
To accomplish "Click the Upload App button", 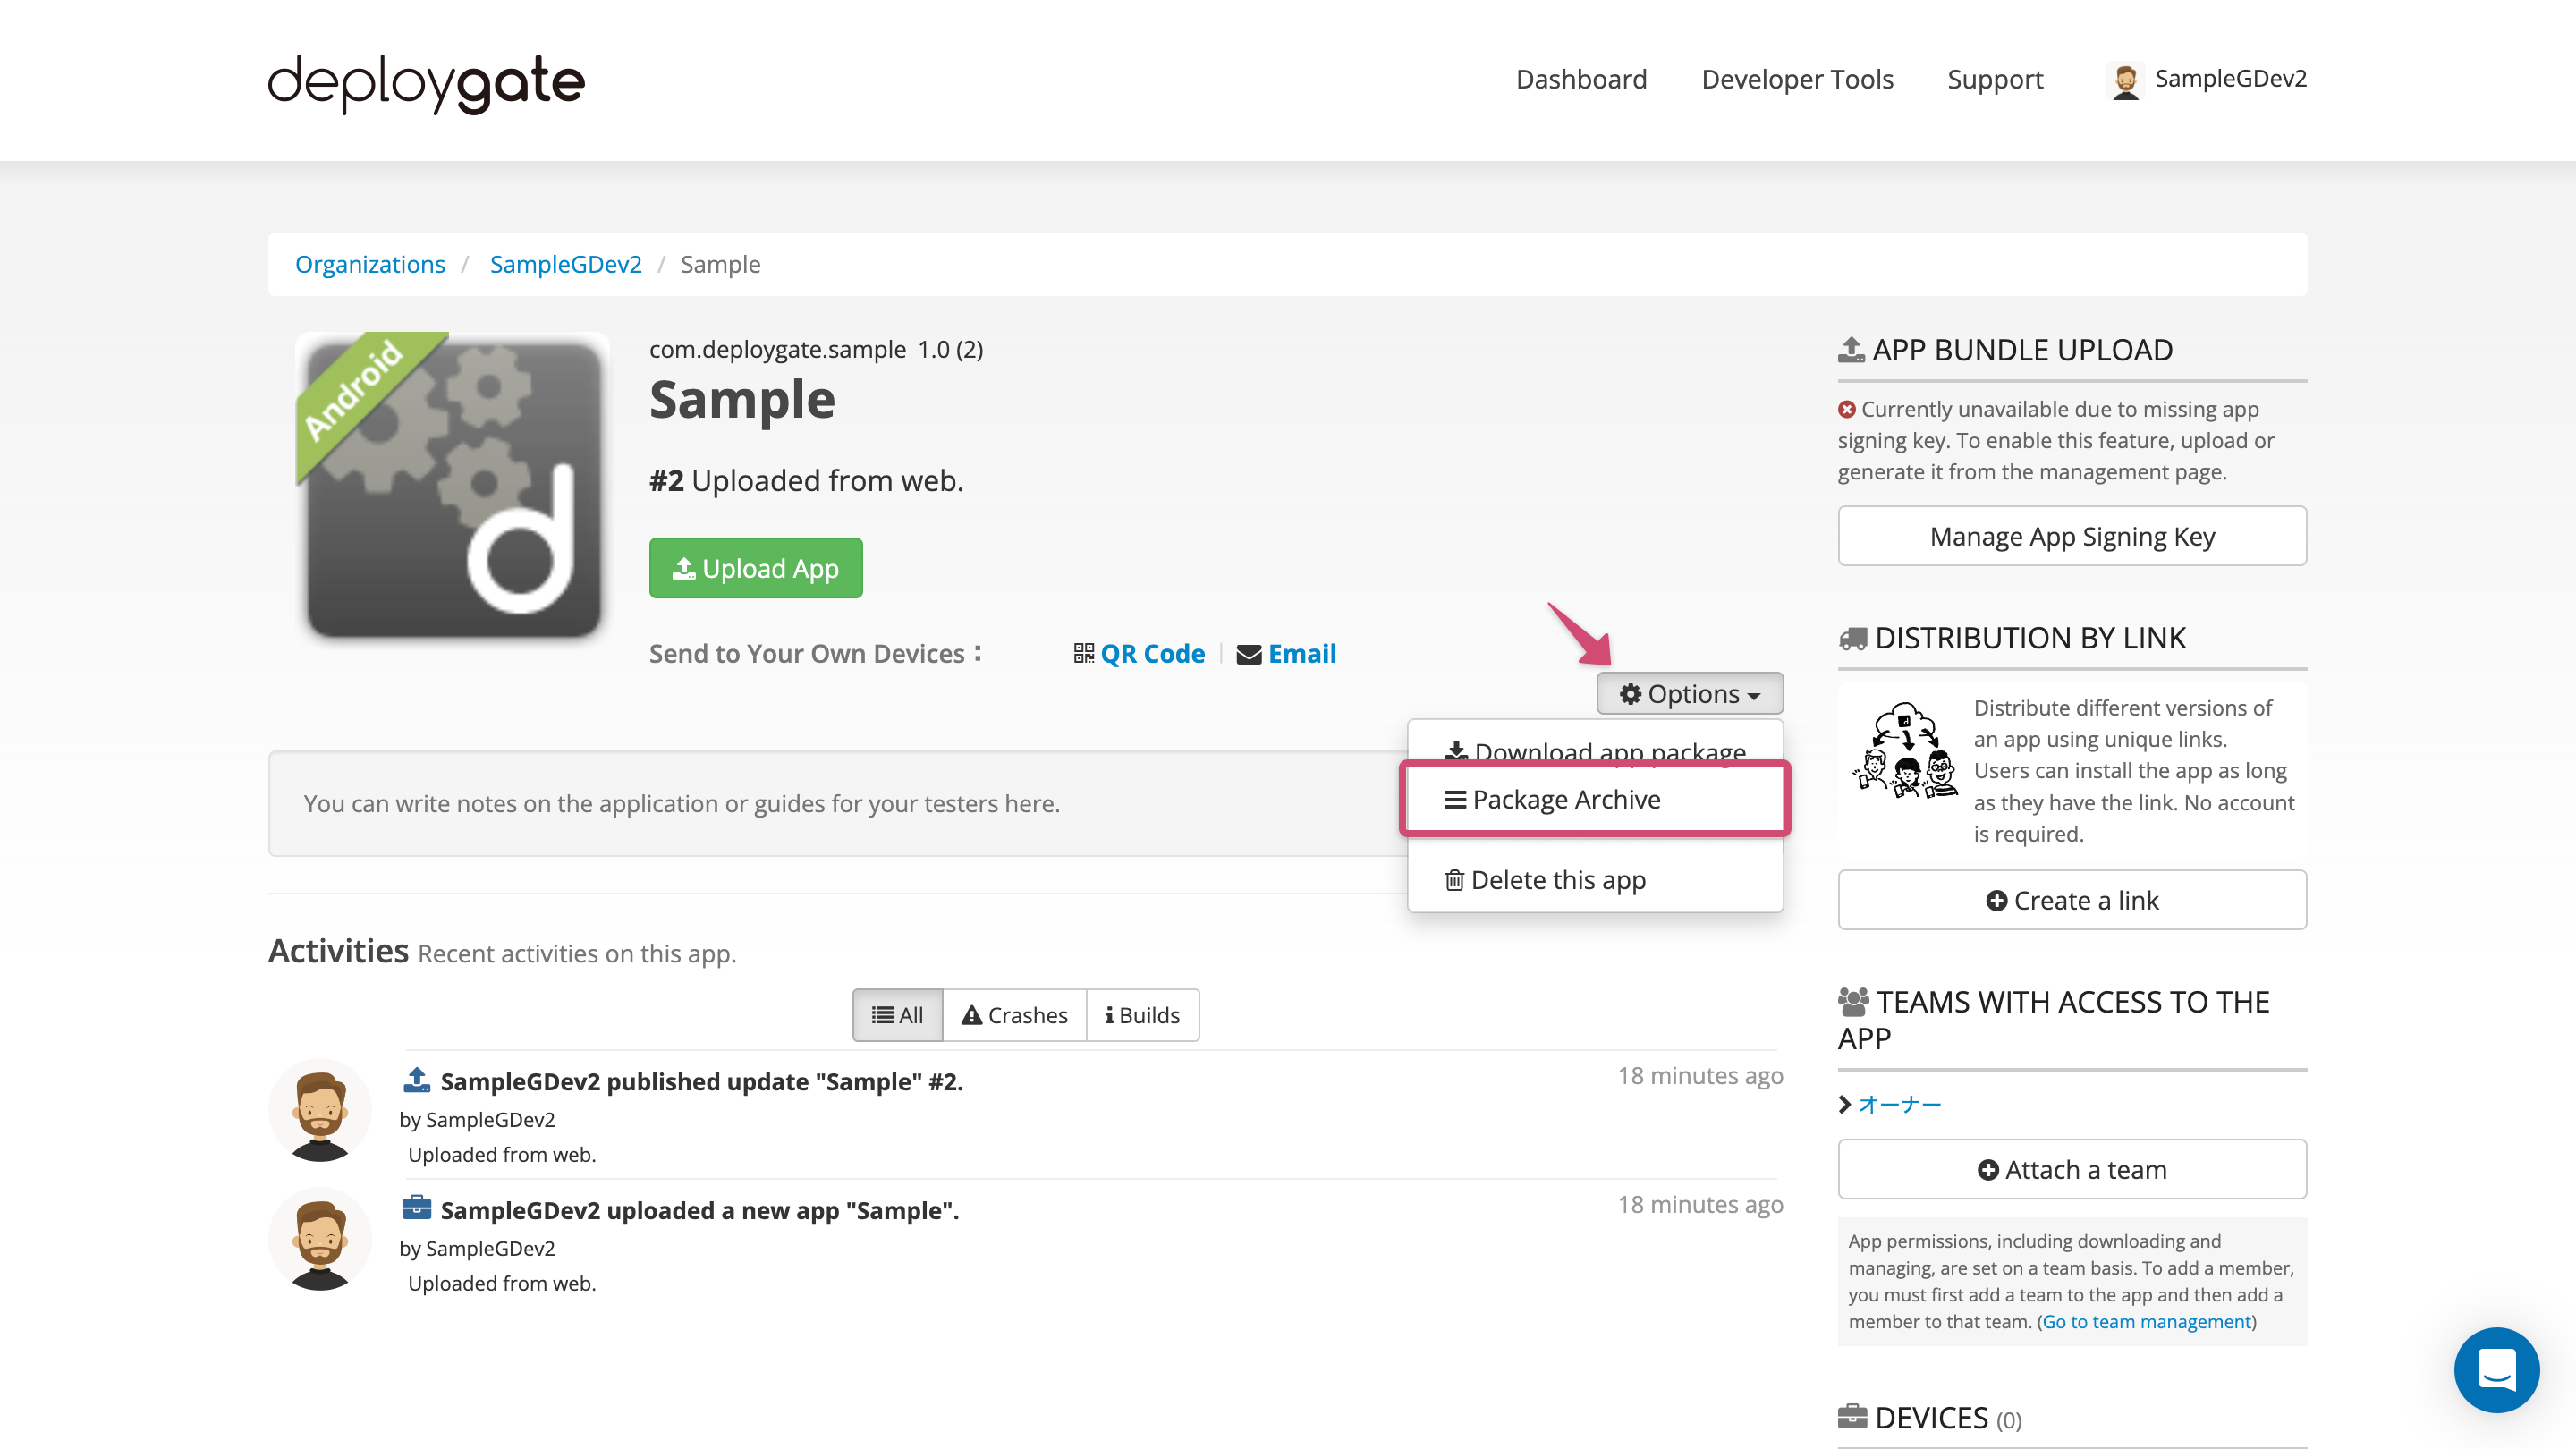I will tap(756, 568).
